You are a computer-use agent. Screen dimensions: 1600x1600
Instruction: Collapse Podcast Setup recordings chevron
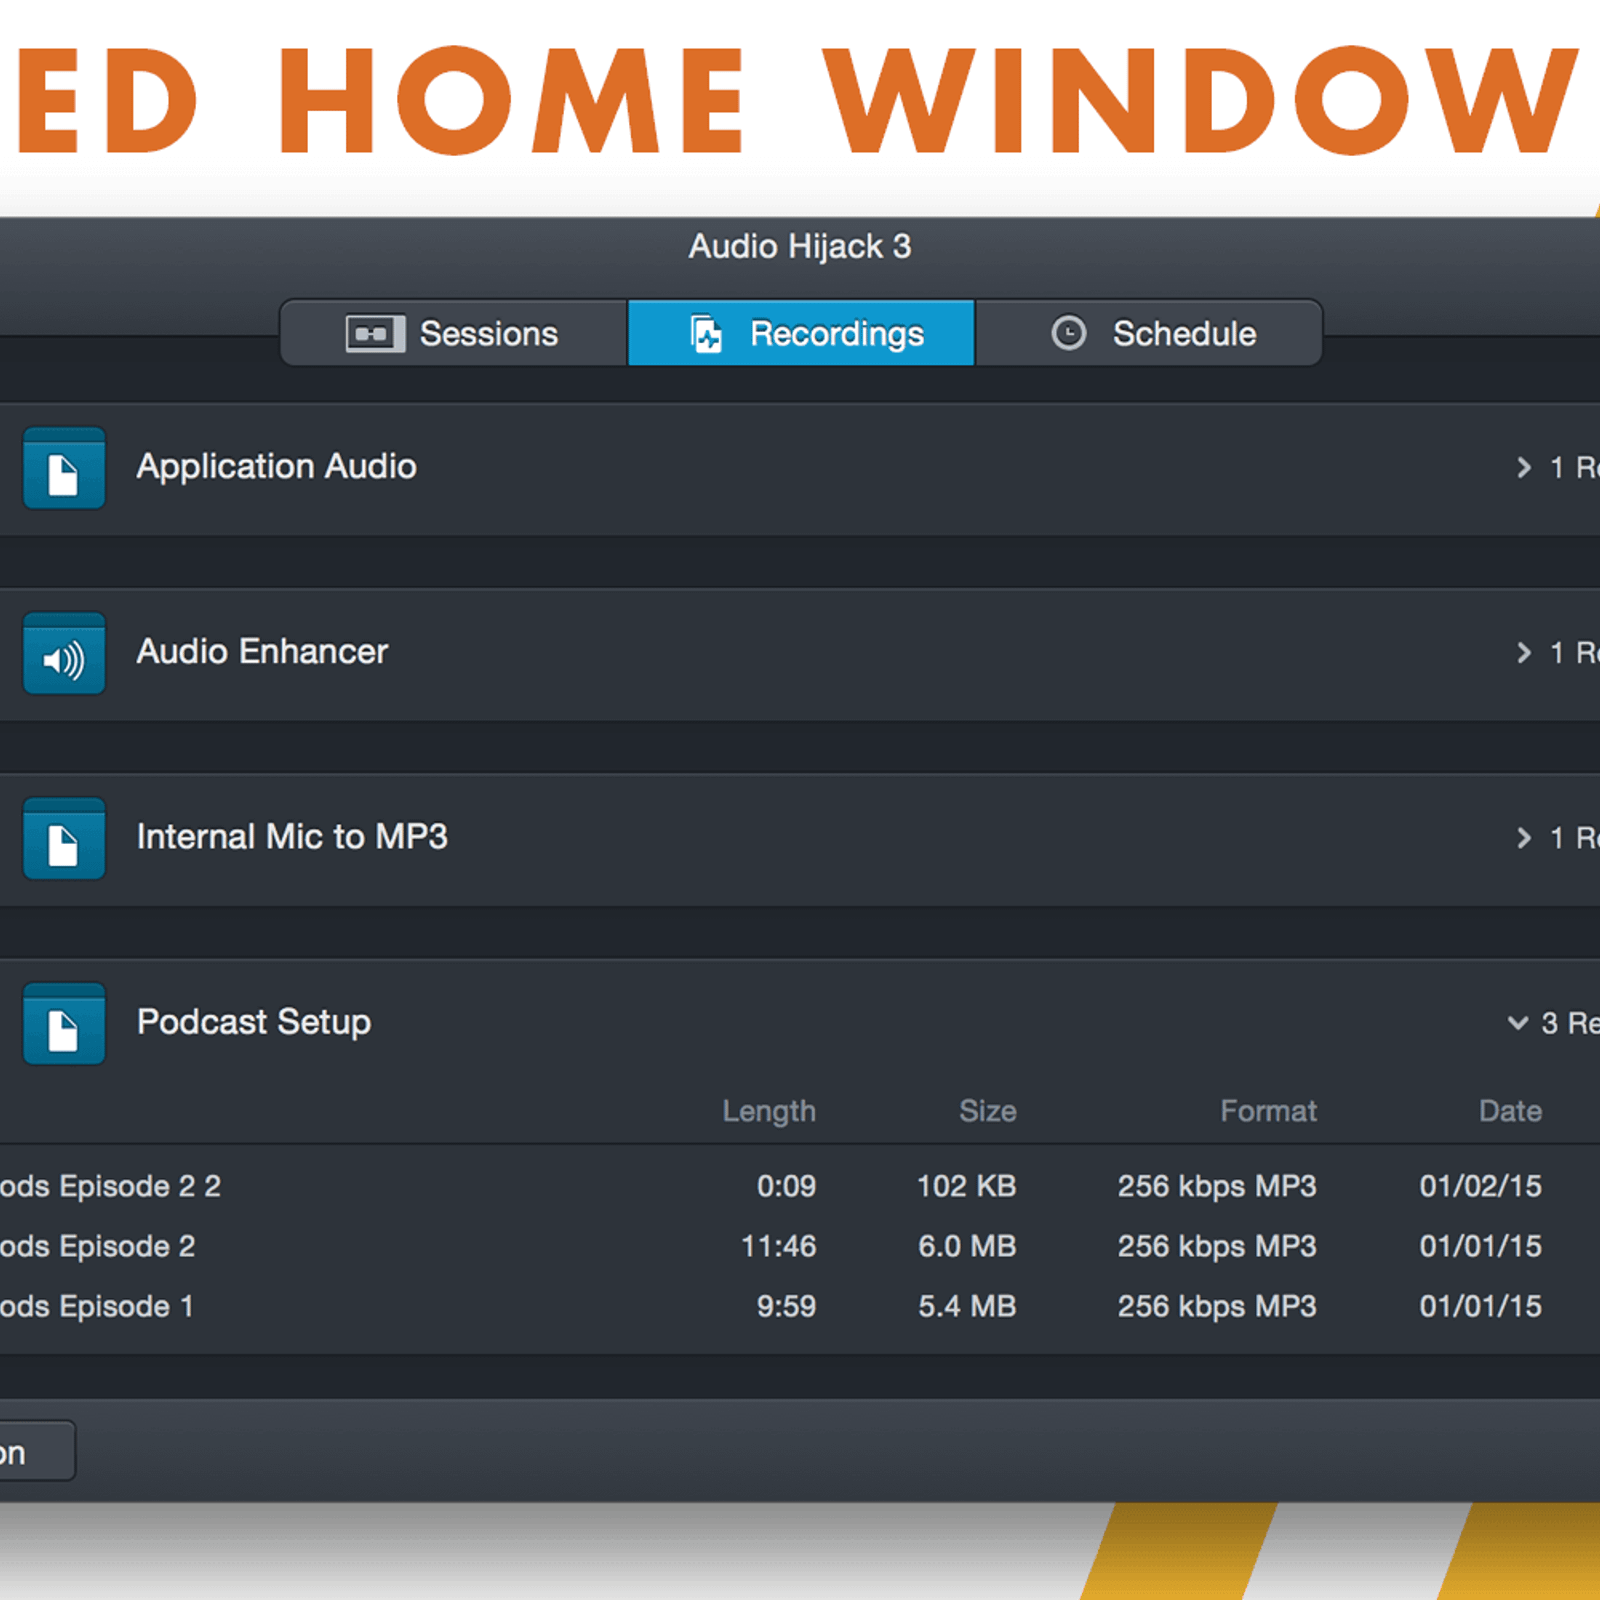[1518, 1022]
